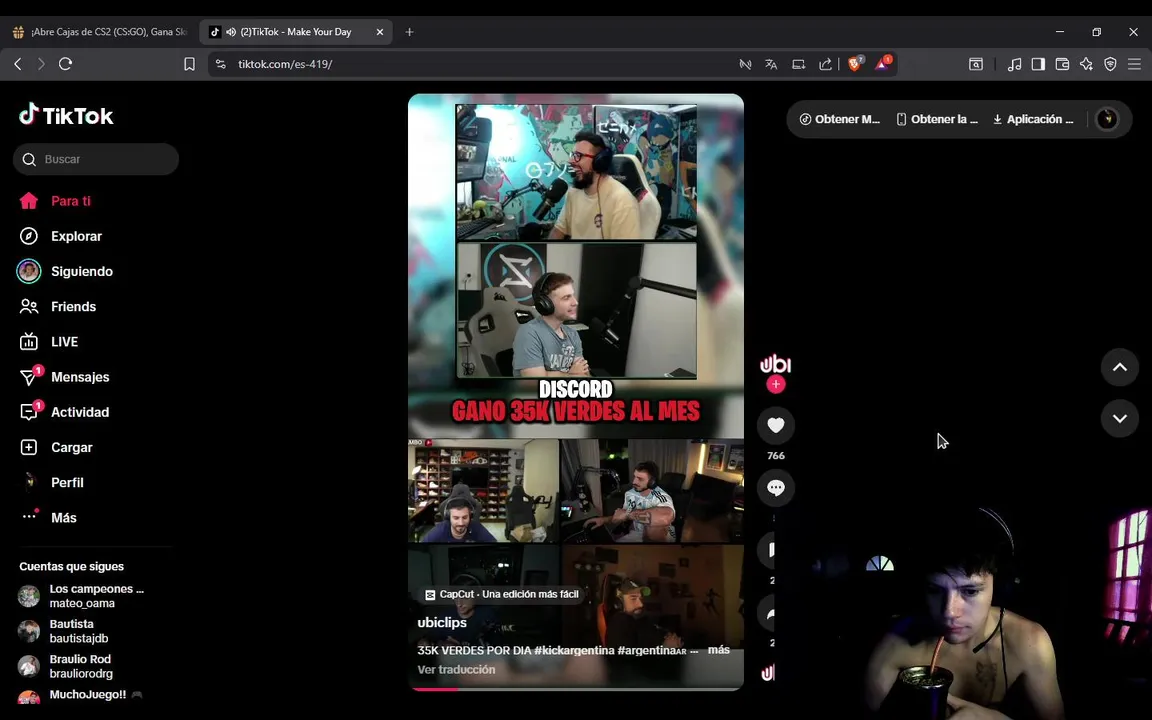
Task: Mute the TikTok tab speaker icon
Action: [x=231, y=32]
